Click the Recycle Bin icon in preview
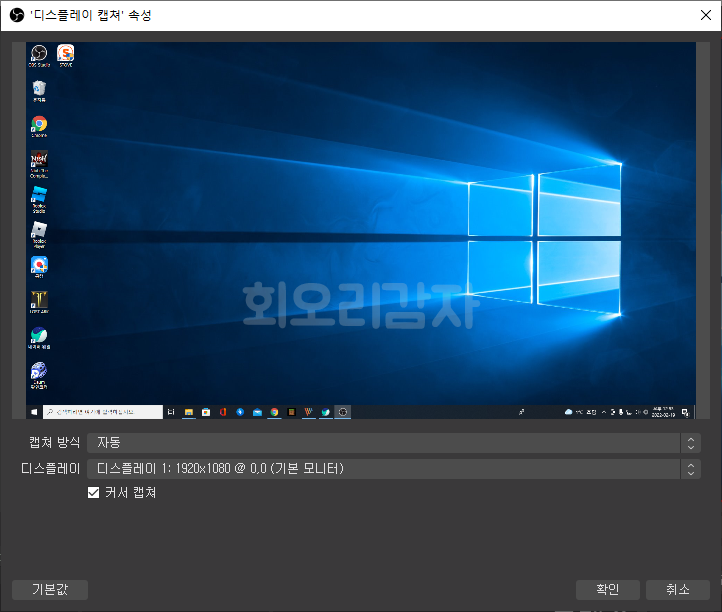 click(39, 91)
